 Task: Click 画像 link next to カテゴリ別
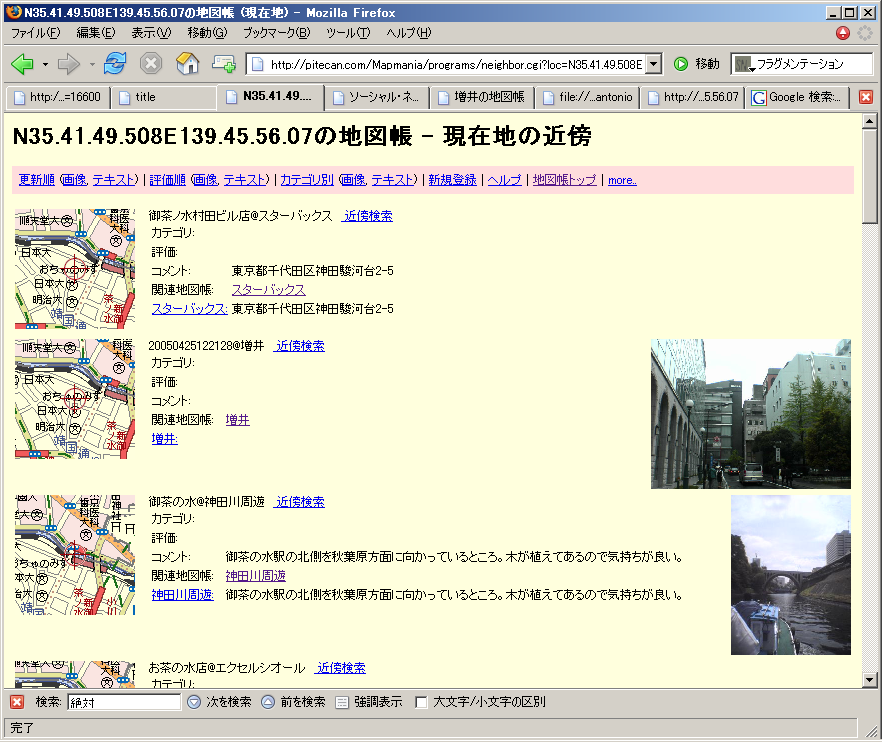click(354, 180)
